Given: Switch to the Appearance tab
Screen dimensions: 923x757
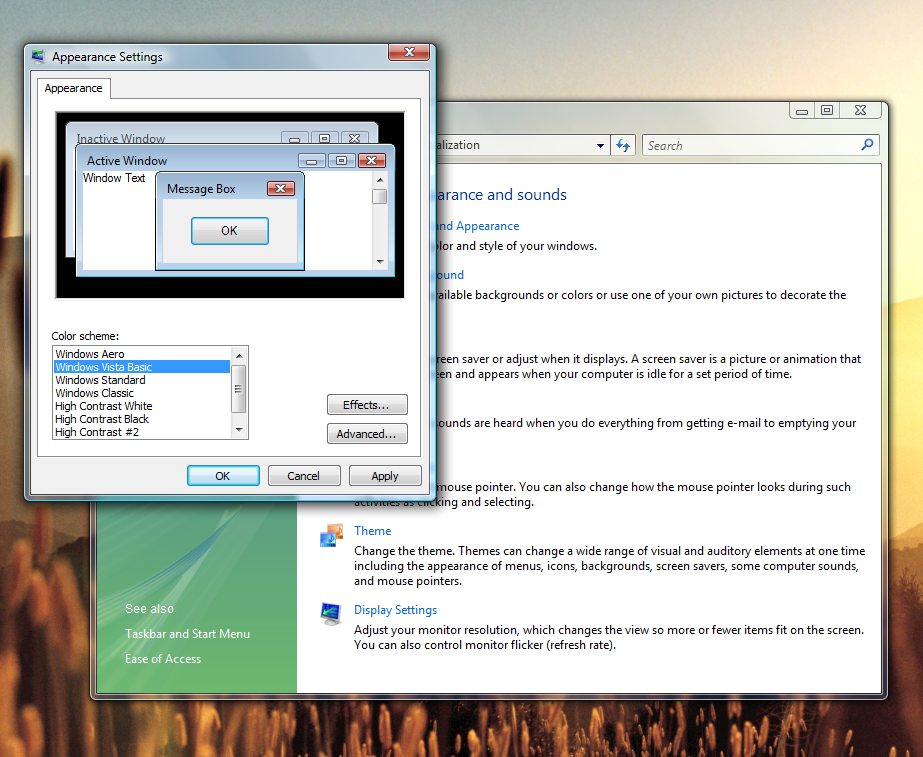Looking at the screenshot, I should pos(74,88).
